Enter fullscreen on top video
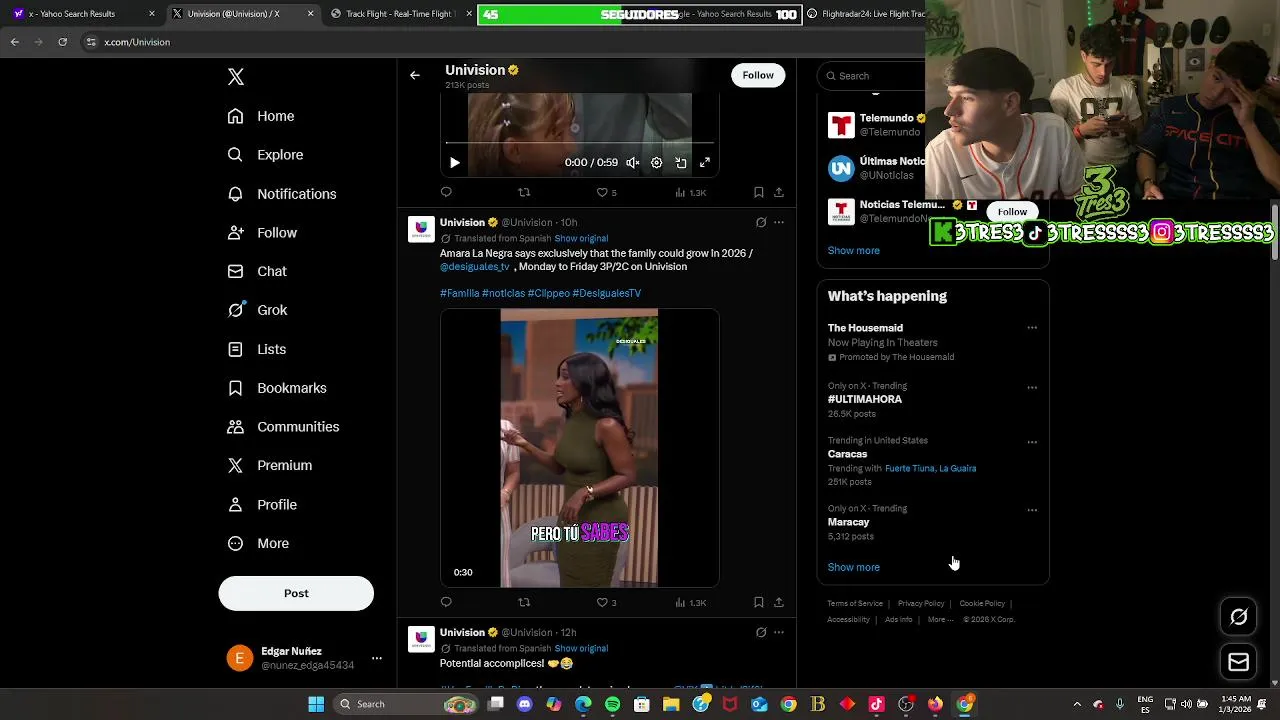This screenshot has width=1280, height=720. click(x=705, y=162)
